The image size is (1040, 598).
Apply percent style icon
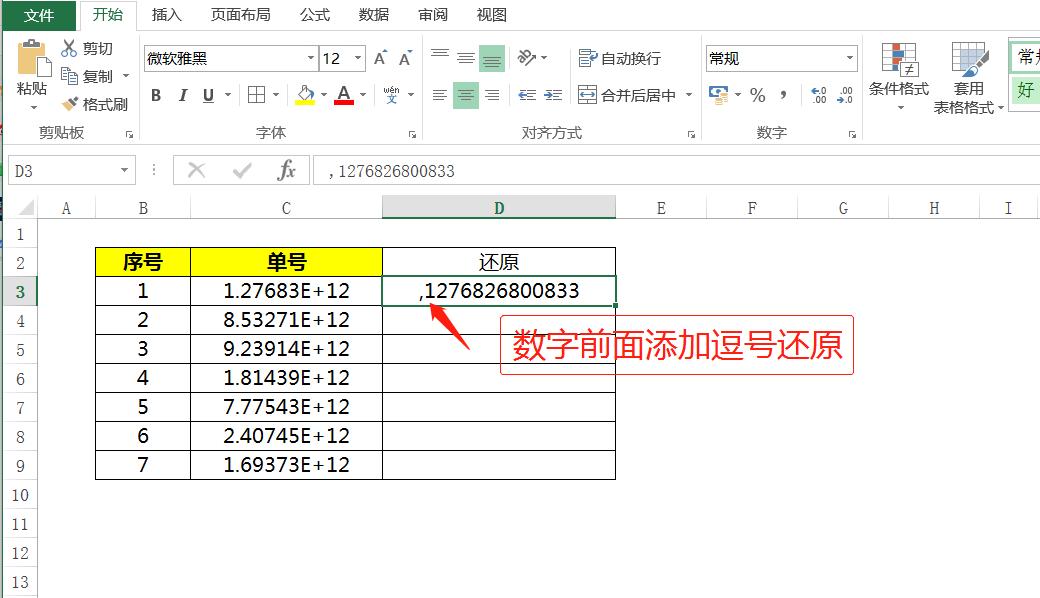click(757, 95)
